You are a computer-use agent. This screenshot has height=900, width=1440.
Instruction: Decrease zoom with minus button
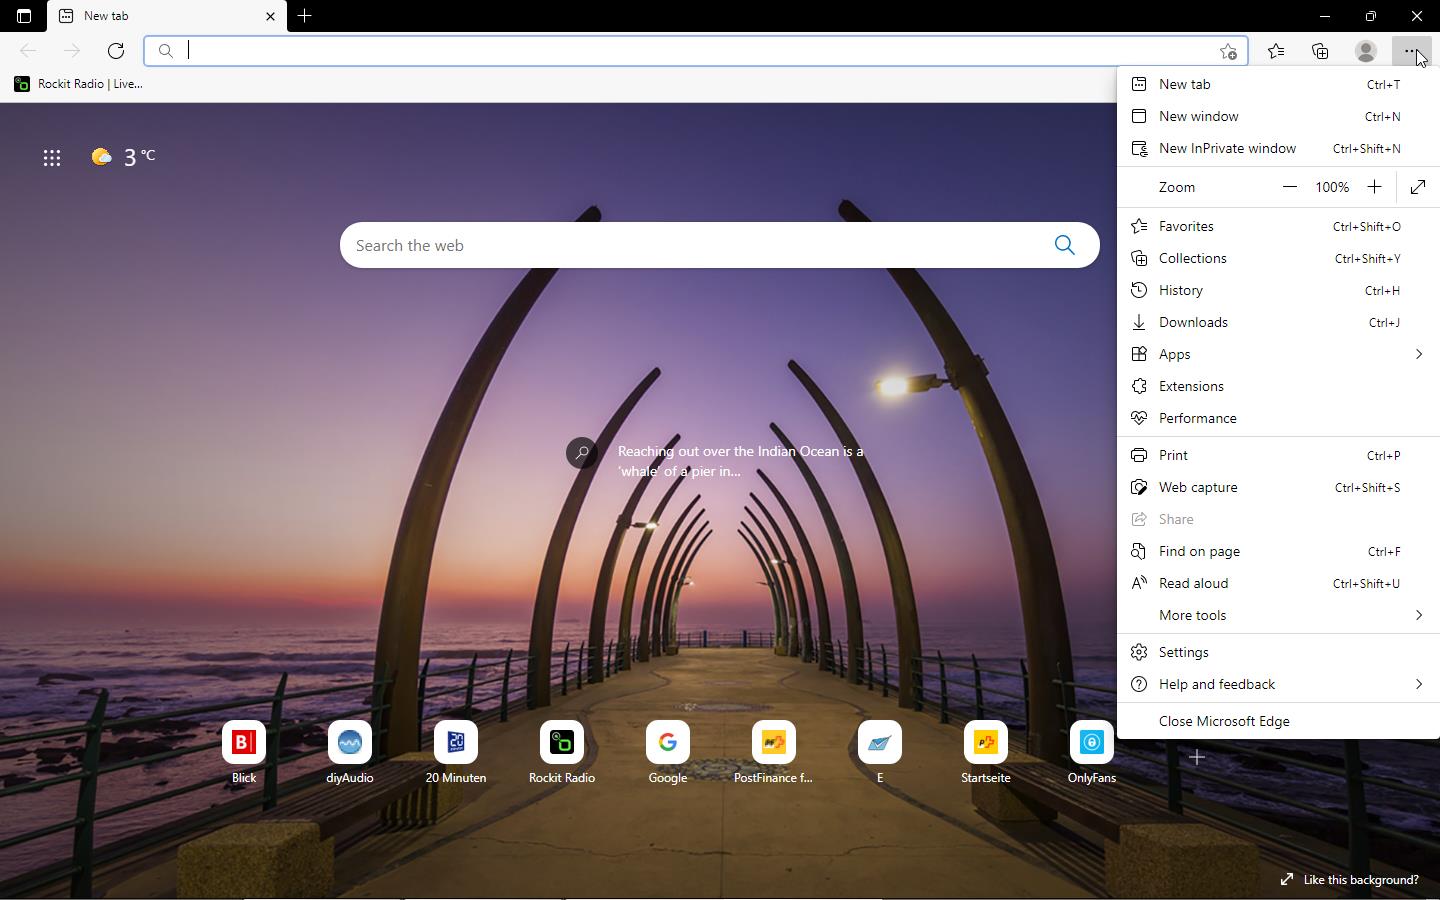tap(1290, 187)
